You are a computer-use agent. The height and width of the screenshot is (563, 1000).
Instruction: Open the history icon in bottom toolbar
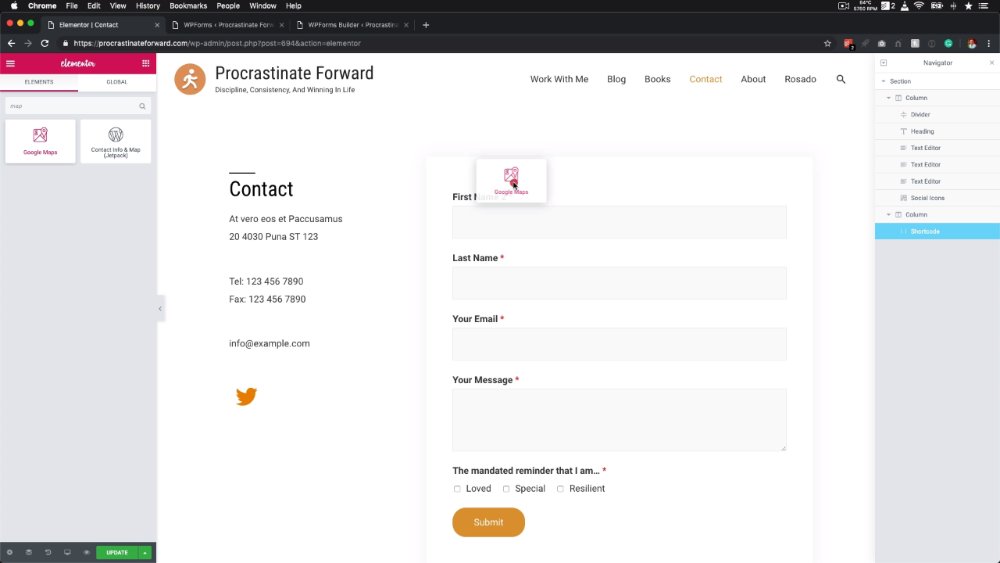pos(48,552)
